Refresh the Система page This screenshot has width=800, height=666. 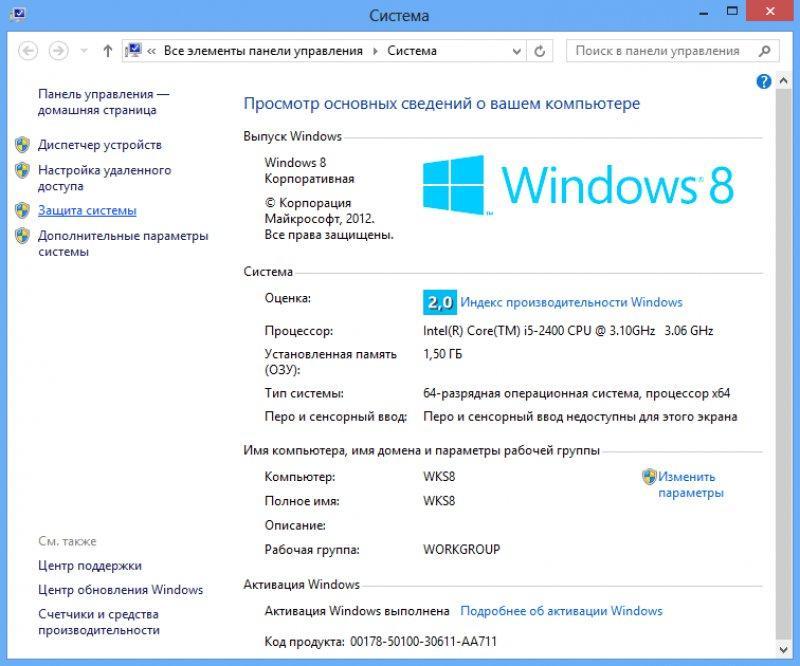(540, 51)
